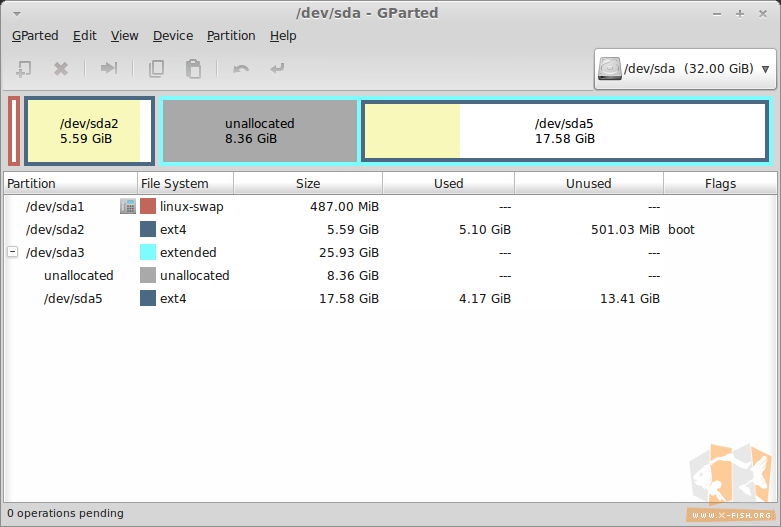Select the unallocated 8.36 GiB block in disk map
The width and height of the screenshot is (781, 527).
(260, 131)
